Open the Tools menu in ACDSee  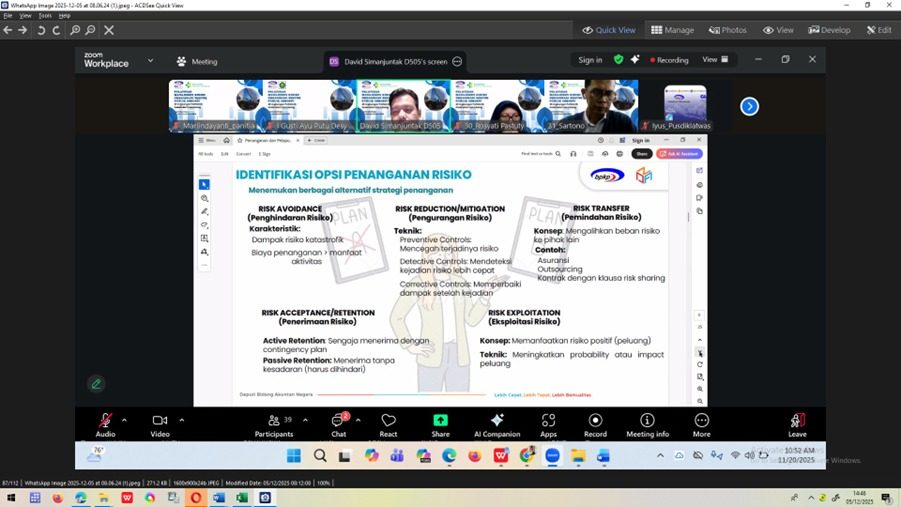(x=44, y=16)
